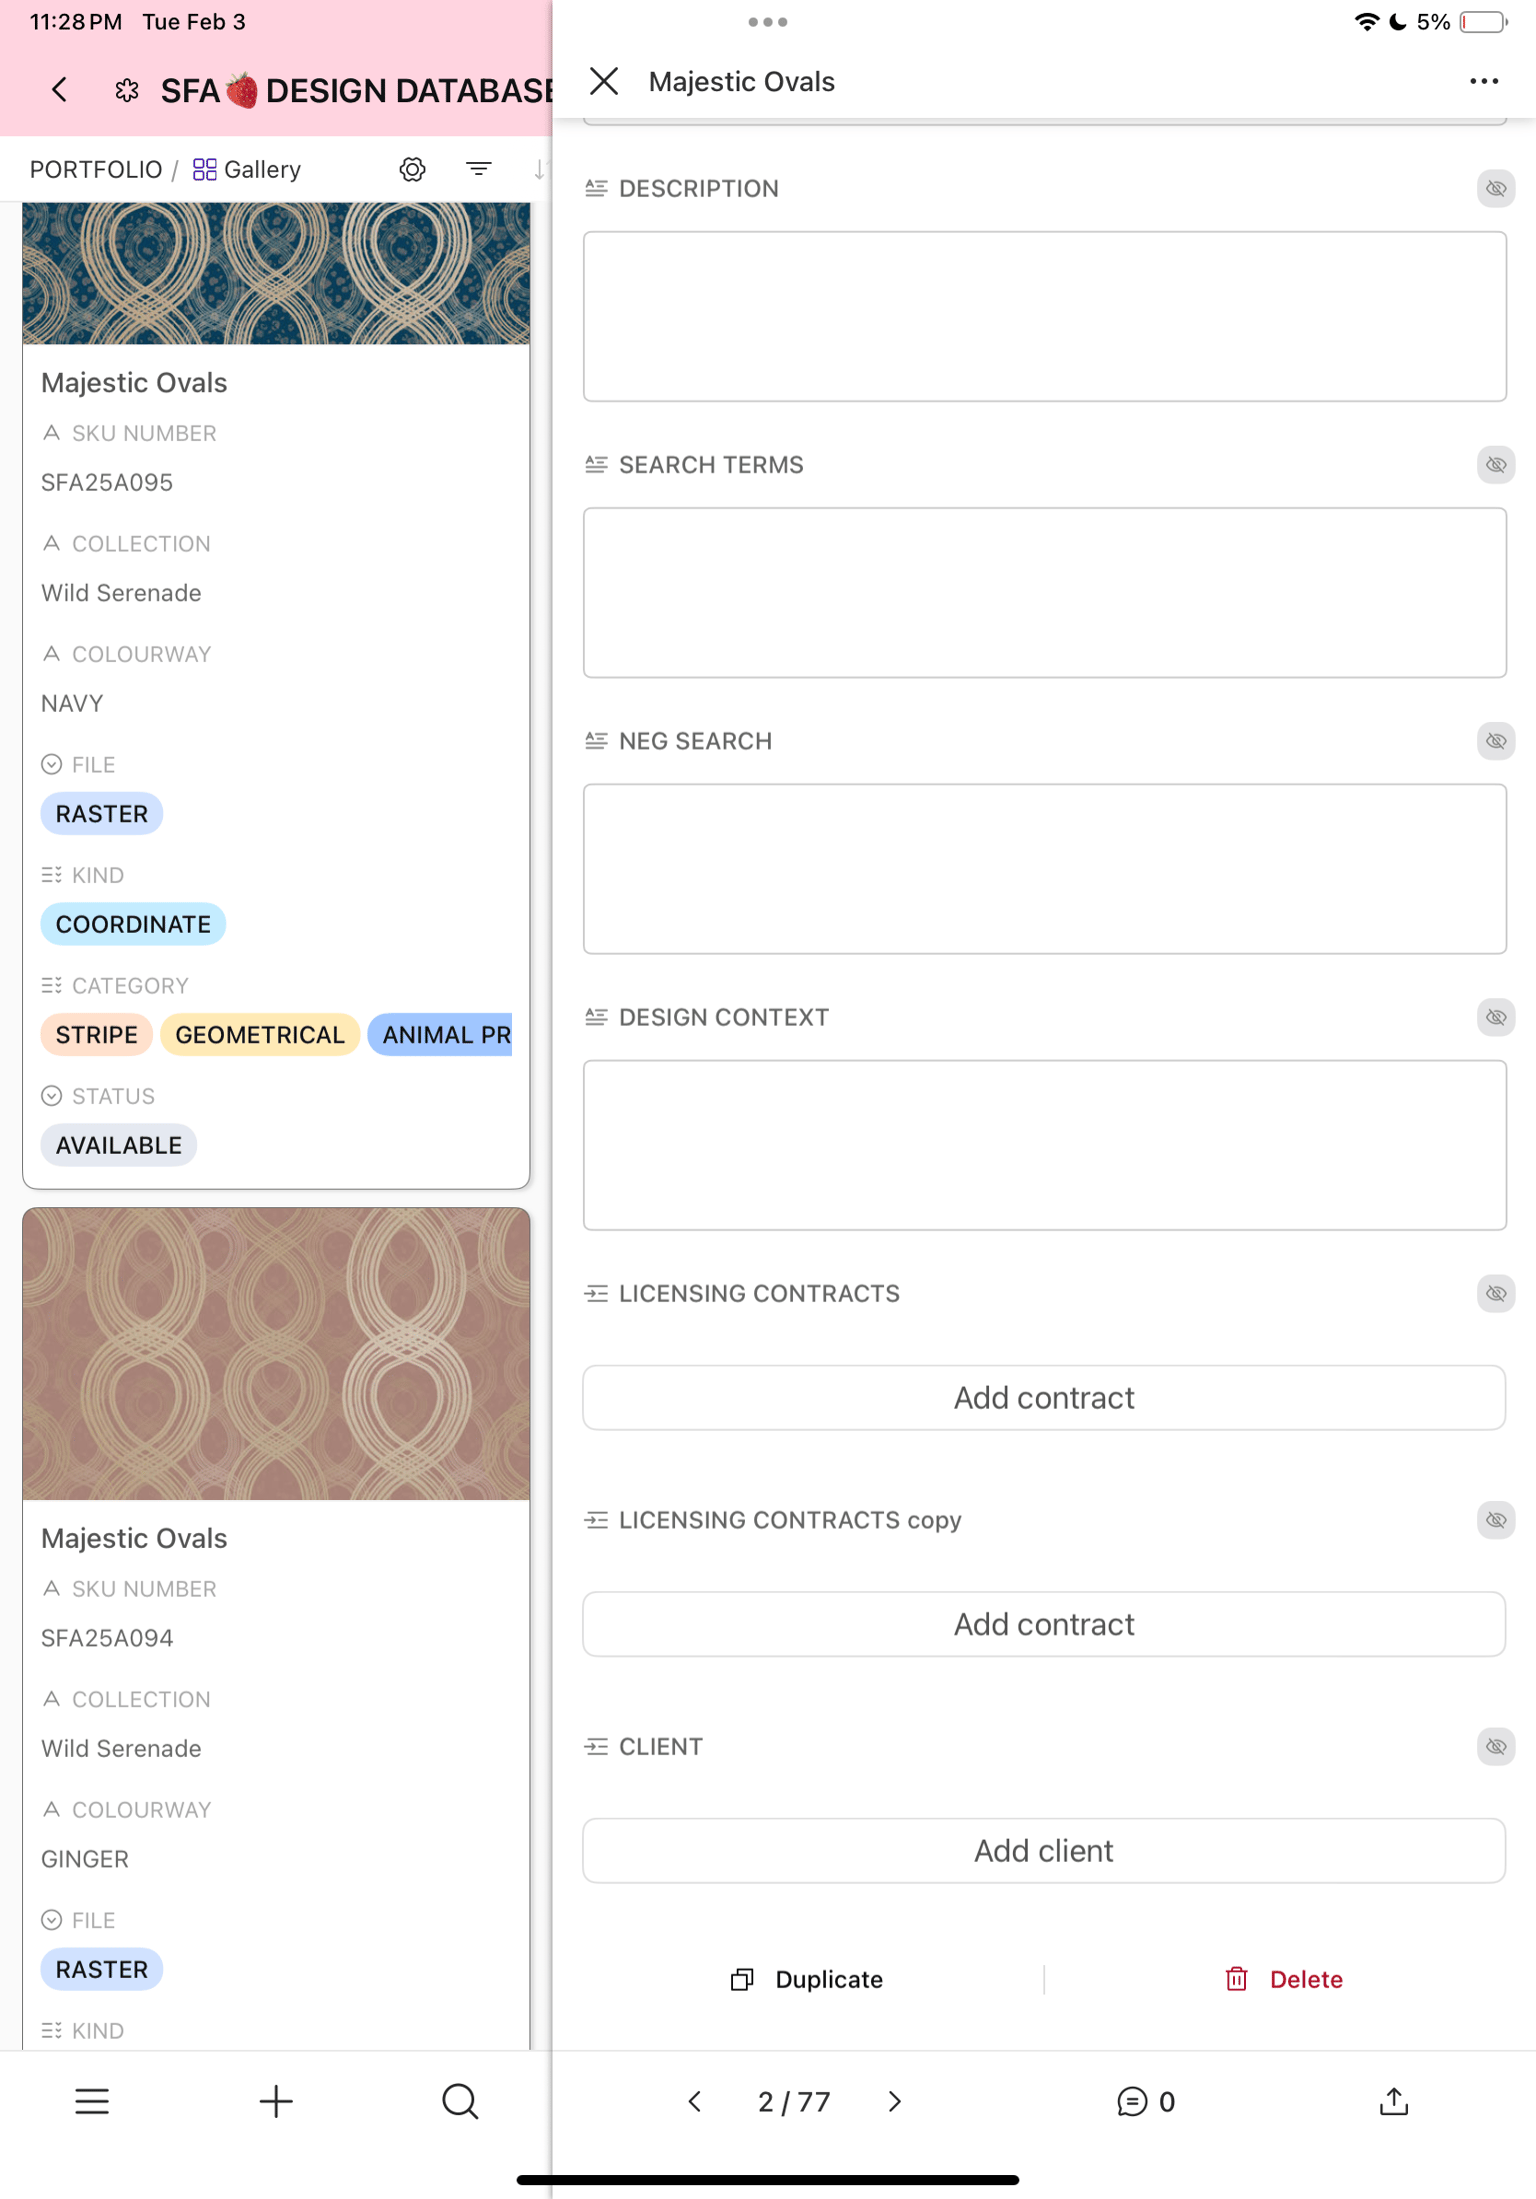This screenshot has height=2199, width=1536.
Task: Open the navy Majestic Ovals thumbnail
Action: click(x=276, y=273)
